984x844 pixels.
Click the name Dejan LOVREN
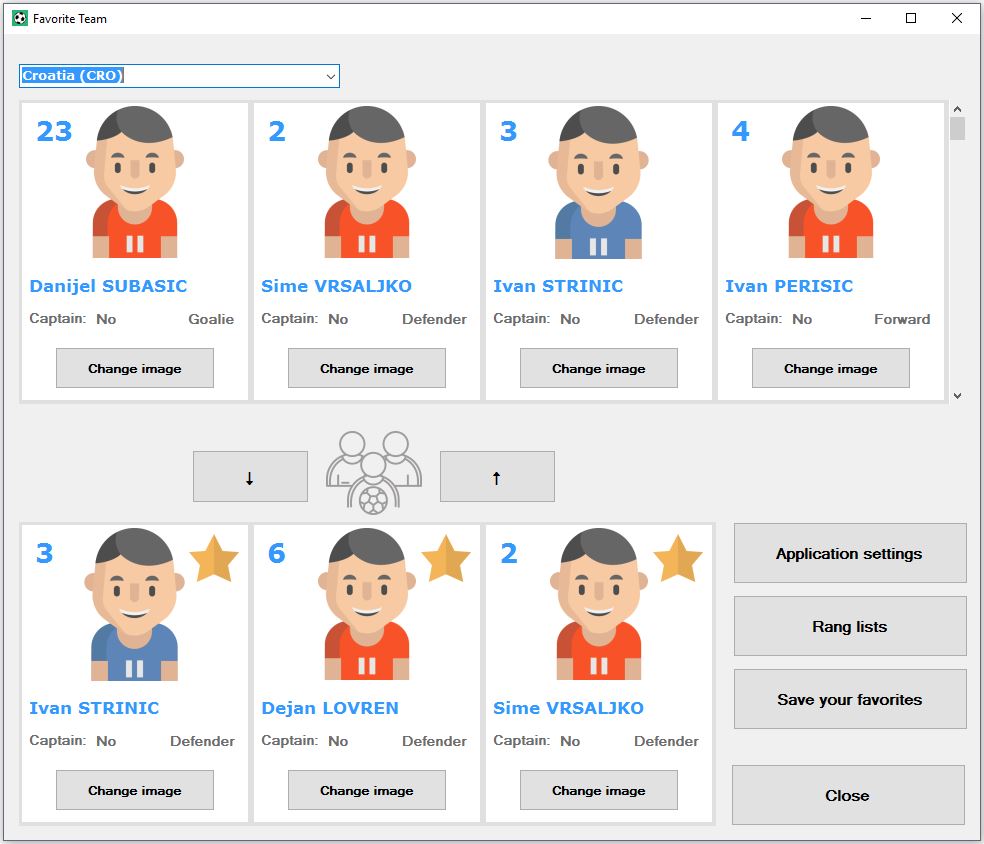pyautogui.click(x=330, y=708)
